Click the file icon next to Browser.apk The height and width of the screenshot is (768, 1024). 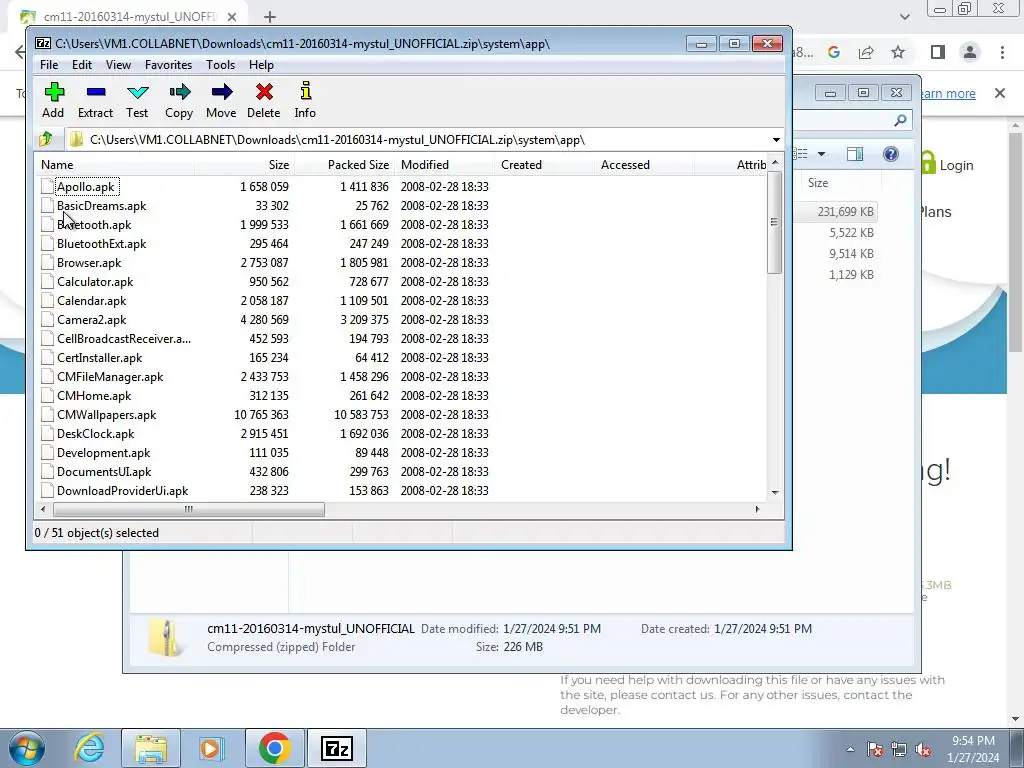tap(47, 263)
